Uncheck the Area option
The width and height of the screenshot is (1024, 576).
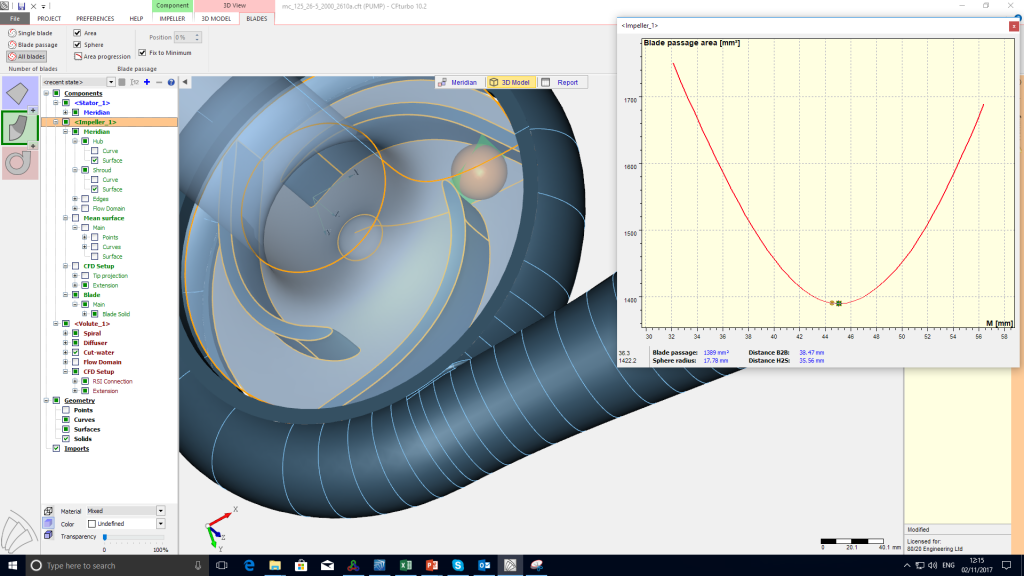[x=77, y=33]
